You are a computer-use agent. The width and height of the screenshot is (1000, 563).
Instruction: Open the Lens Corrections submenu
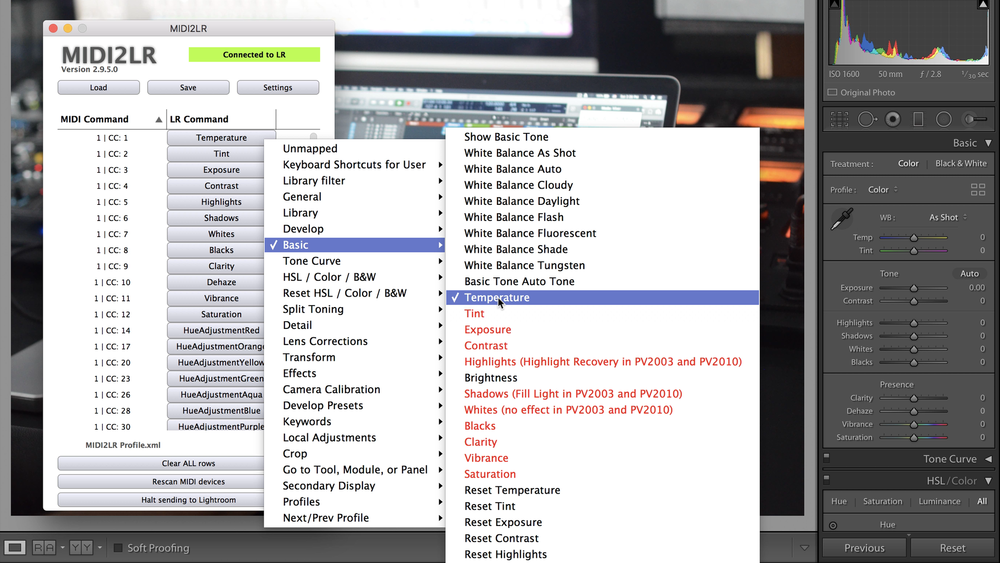pos(355,341)
